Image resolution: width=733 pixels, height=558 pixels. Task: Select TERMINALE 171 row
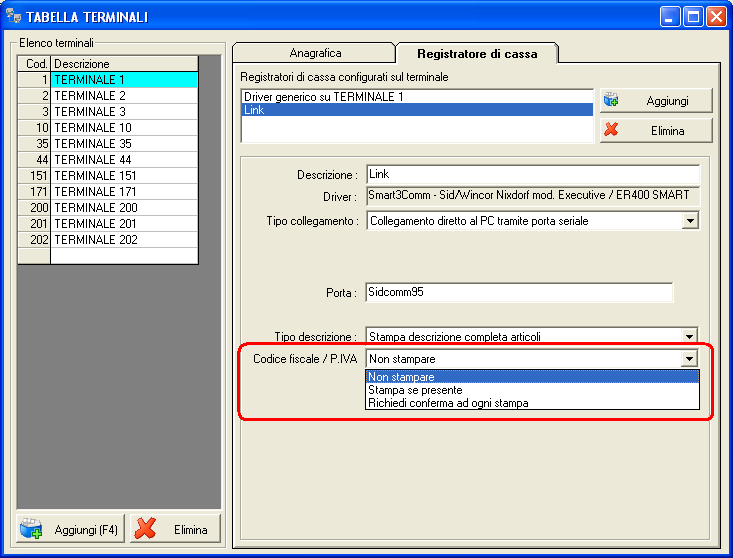tap(124, 191)
